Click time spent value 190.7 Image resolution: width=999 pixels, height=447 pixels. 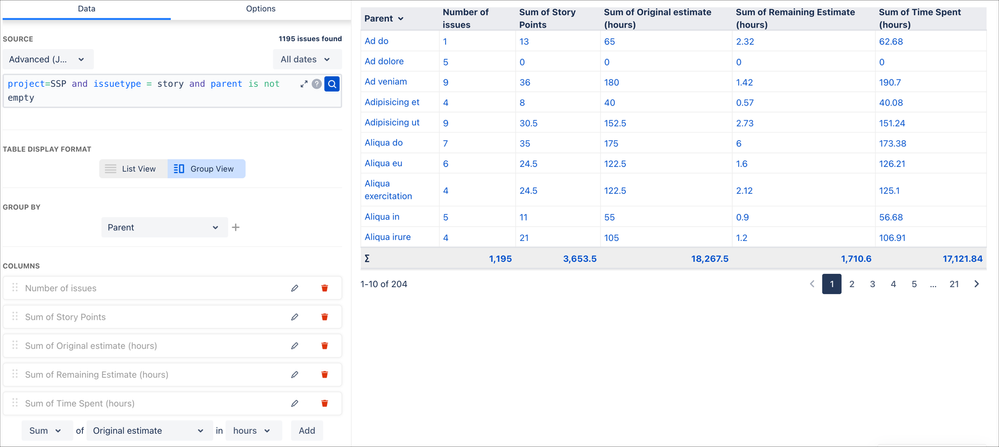[x=889, y=82]
